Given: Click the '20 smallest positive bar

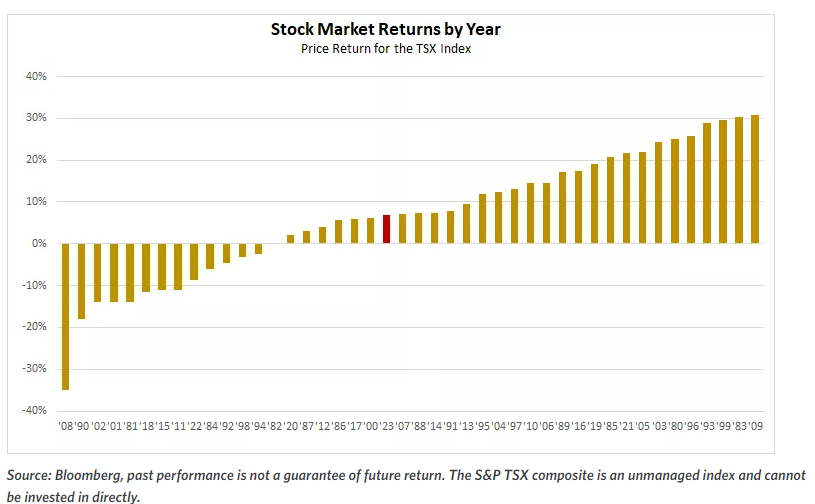Looking at the screenshot, I should [291, 239].
